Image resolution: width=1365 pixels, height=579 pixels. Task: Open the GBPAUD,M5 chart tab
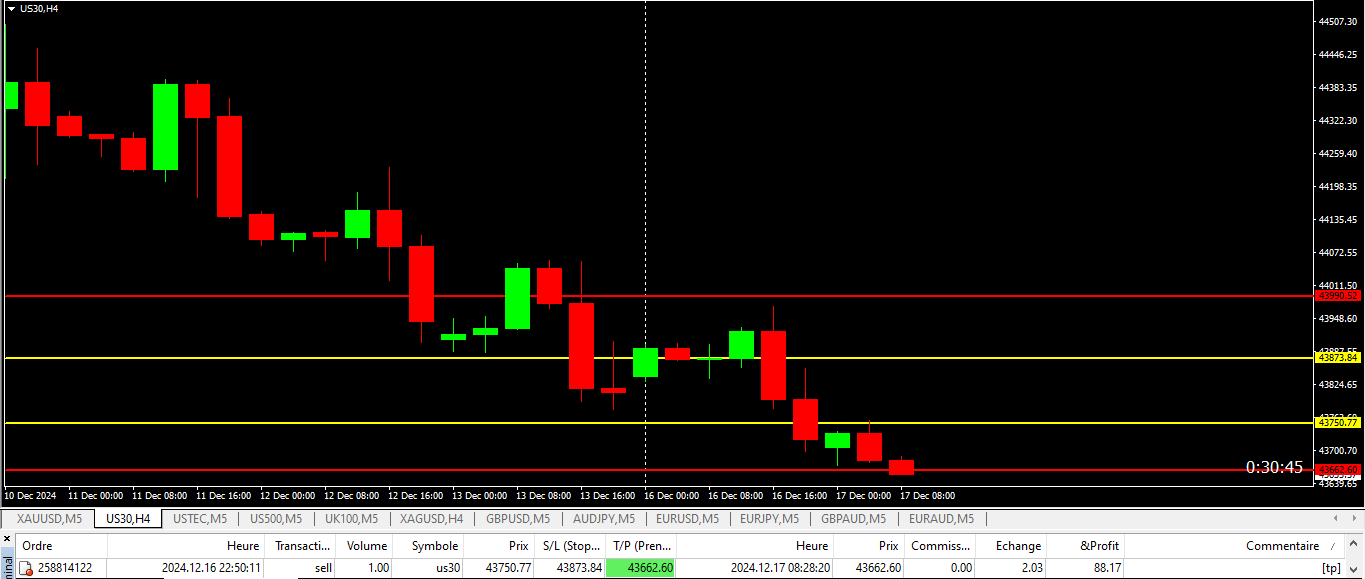(853, 518)
